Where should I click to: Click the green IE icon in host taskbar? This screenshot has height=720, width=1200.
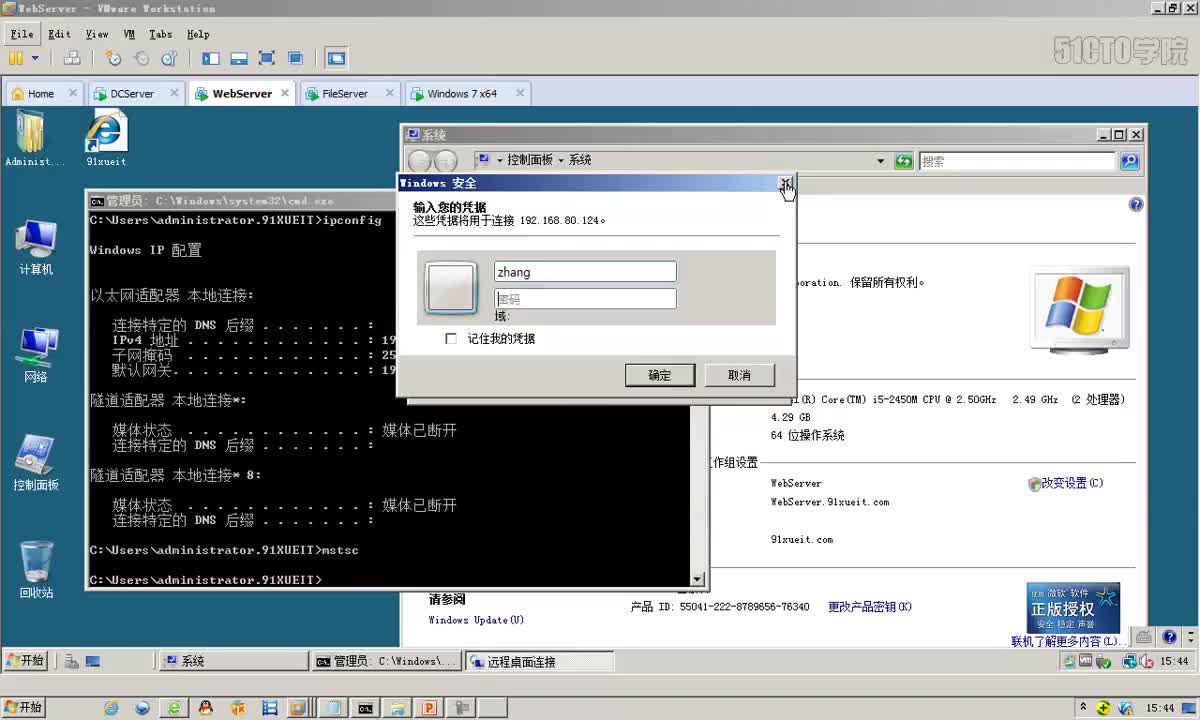(174, 708)
